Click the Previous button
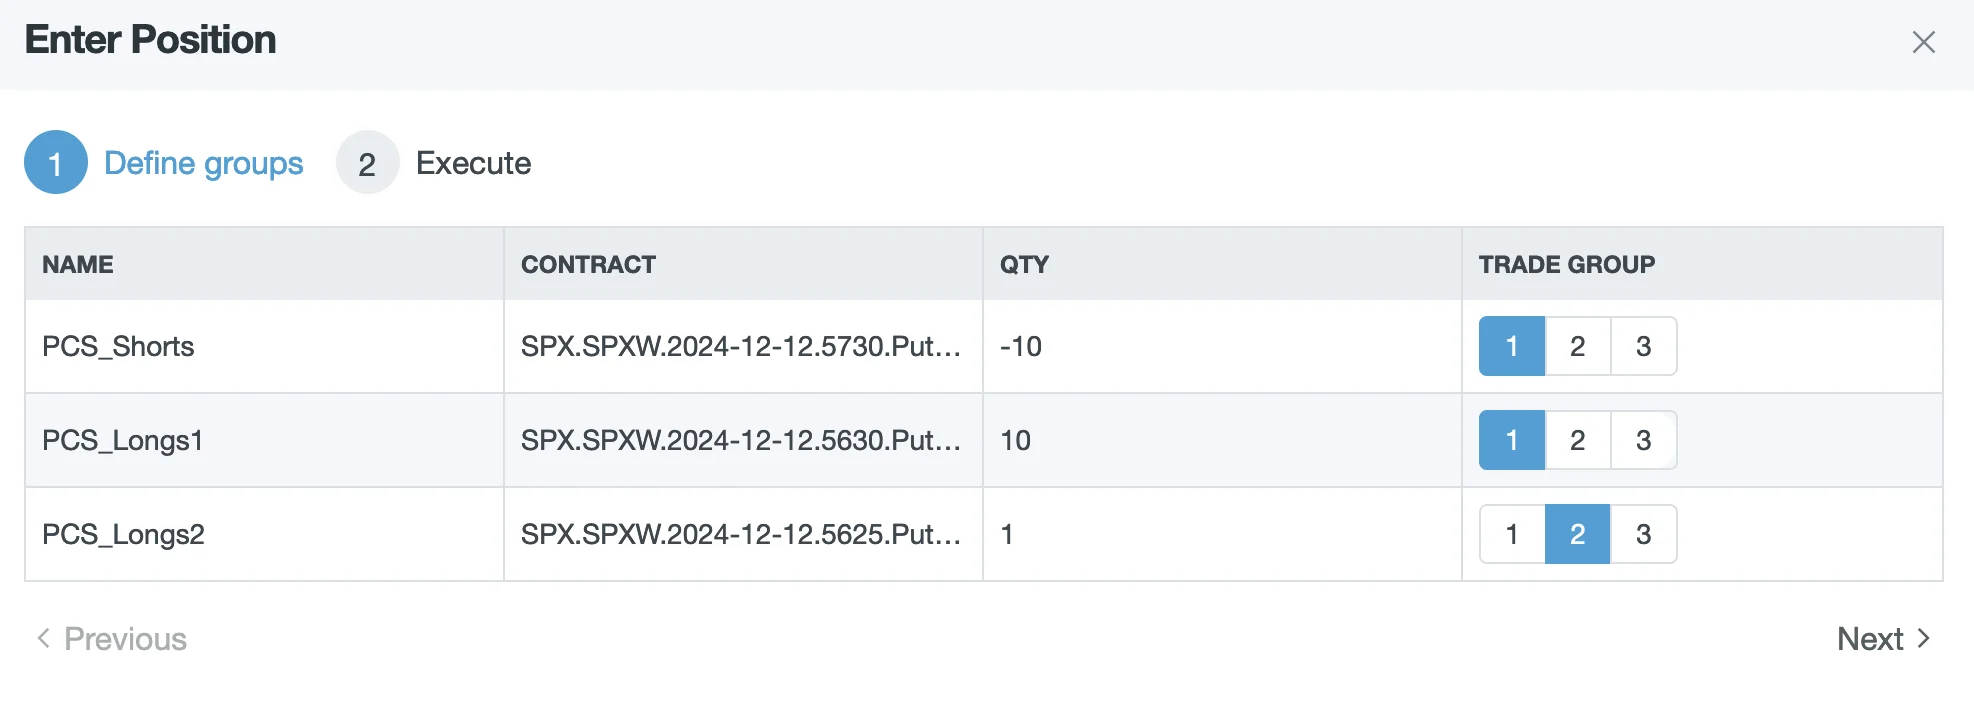Screen dimensions: 1974x704 (125, 639)
